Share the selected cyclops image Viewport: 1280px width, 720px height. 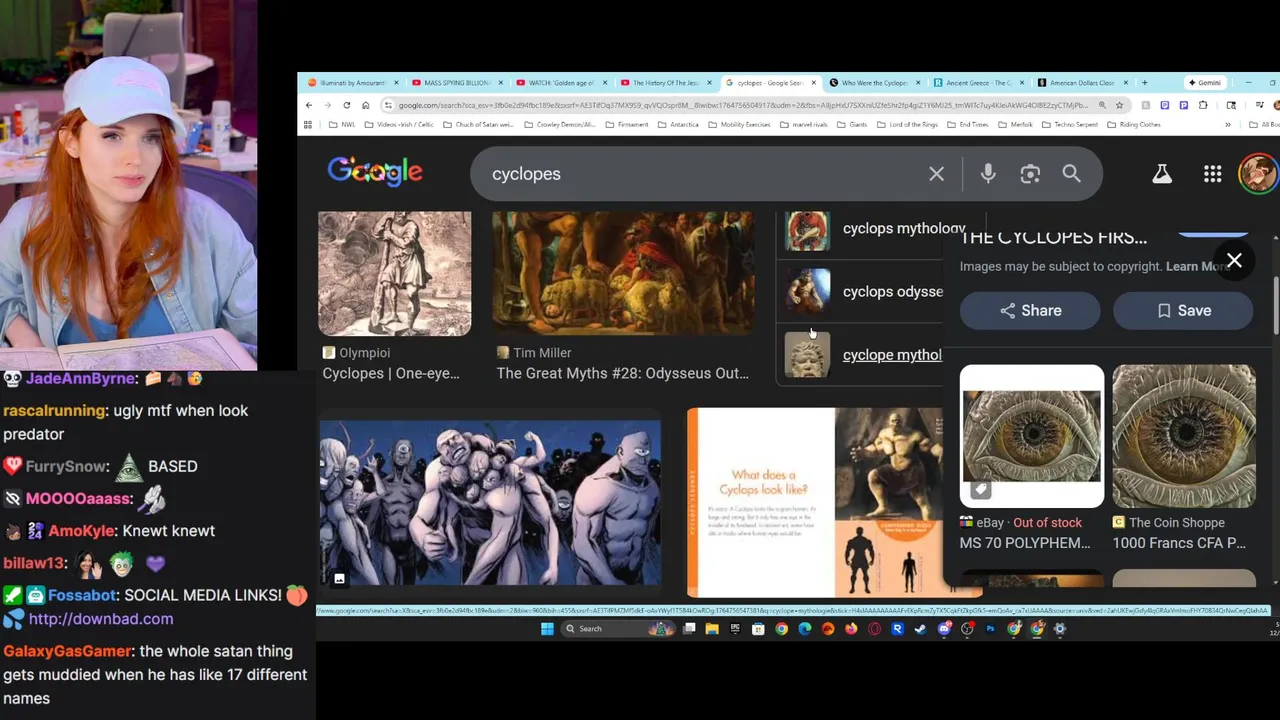point(1030,310)
